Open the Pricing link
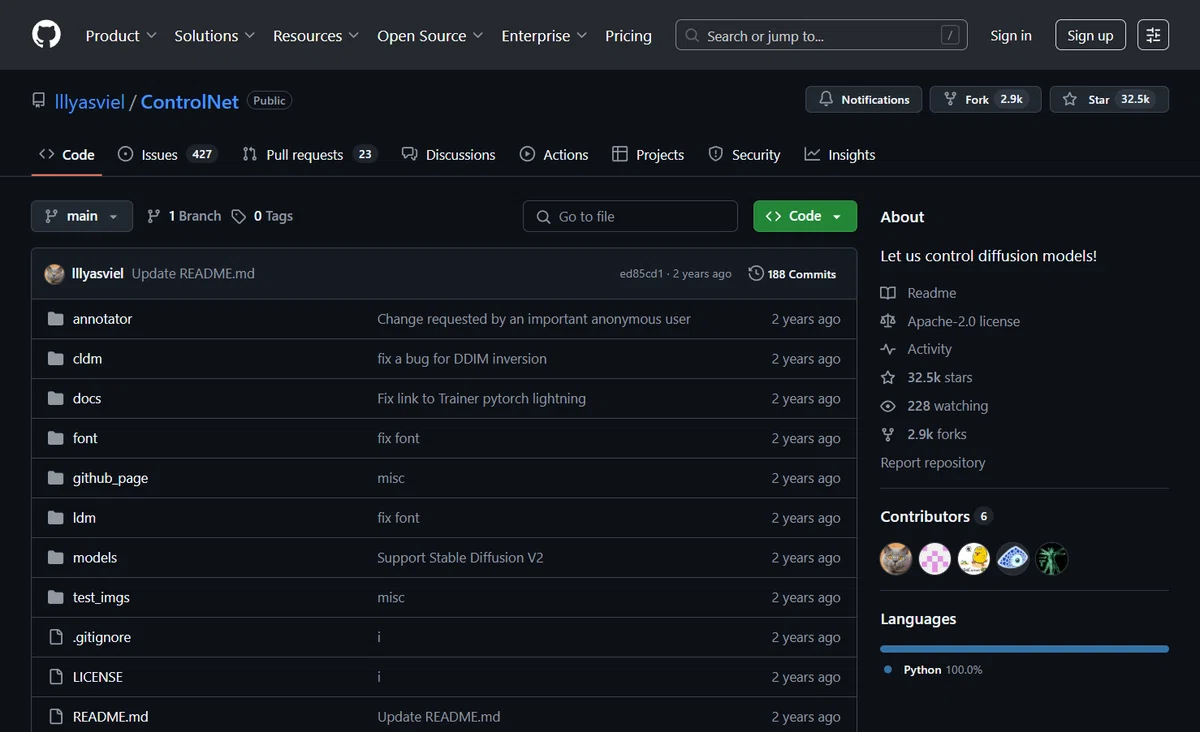Viewport: 1200px width, 732px height. (628, 35)
